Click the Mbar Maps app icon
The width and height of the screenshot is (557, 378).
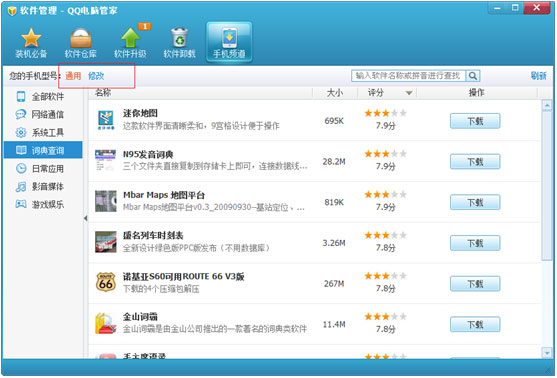(x=106, y=201)
